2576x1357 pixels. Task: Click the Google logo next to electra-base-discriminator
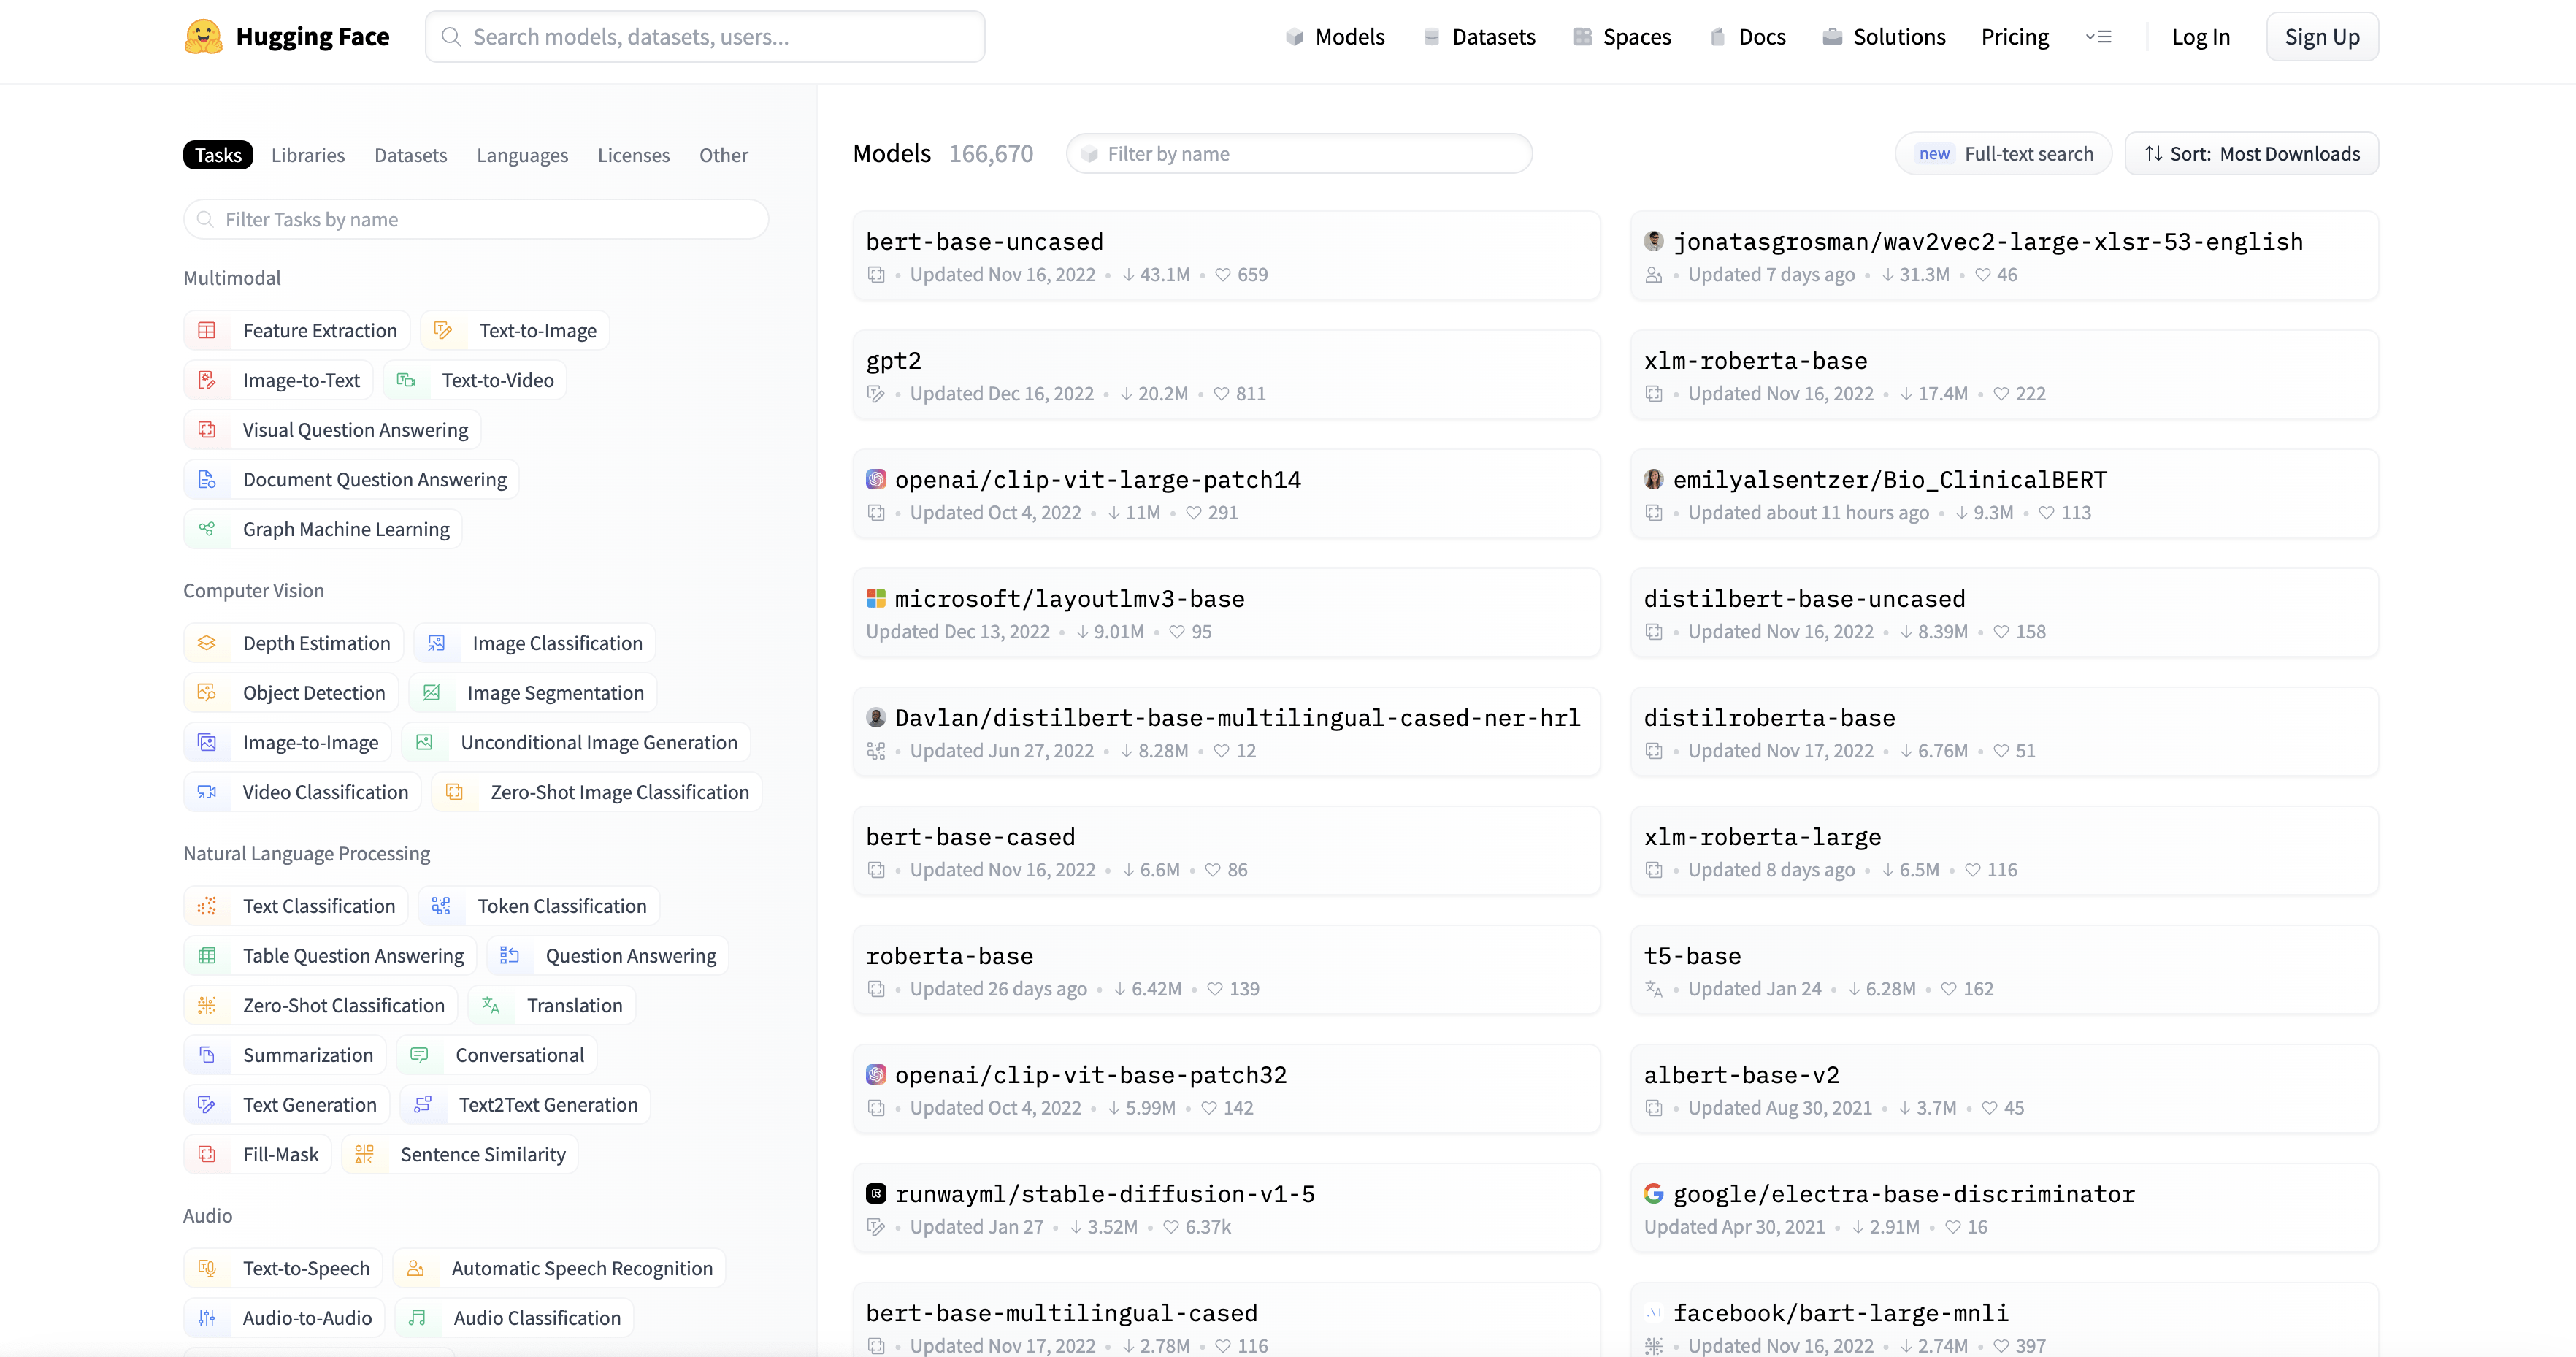tap(1654, 1193)
